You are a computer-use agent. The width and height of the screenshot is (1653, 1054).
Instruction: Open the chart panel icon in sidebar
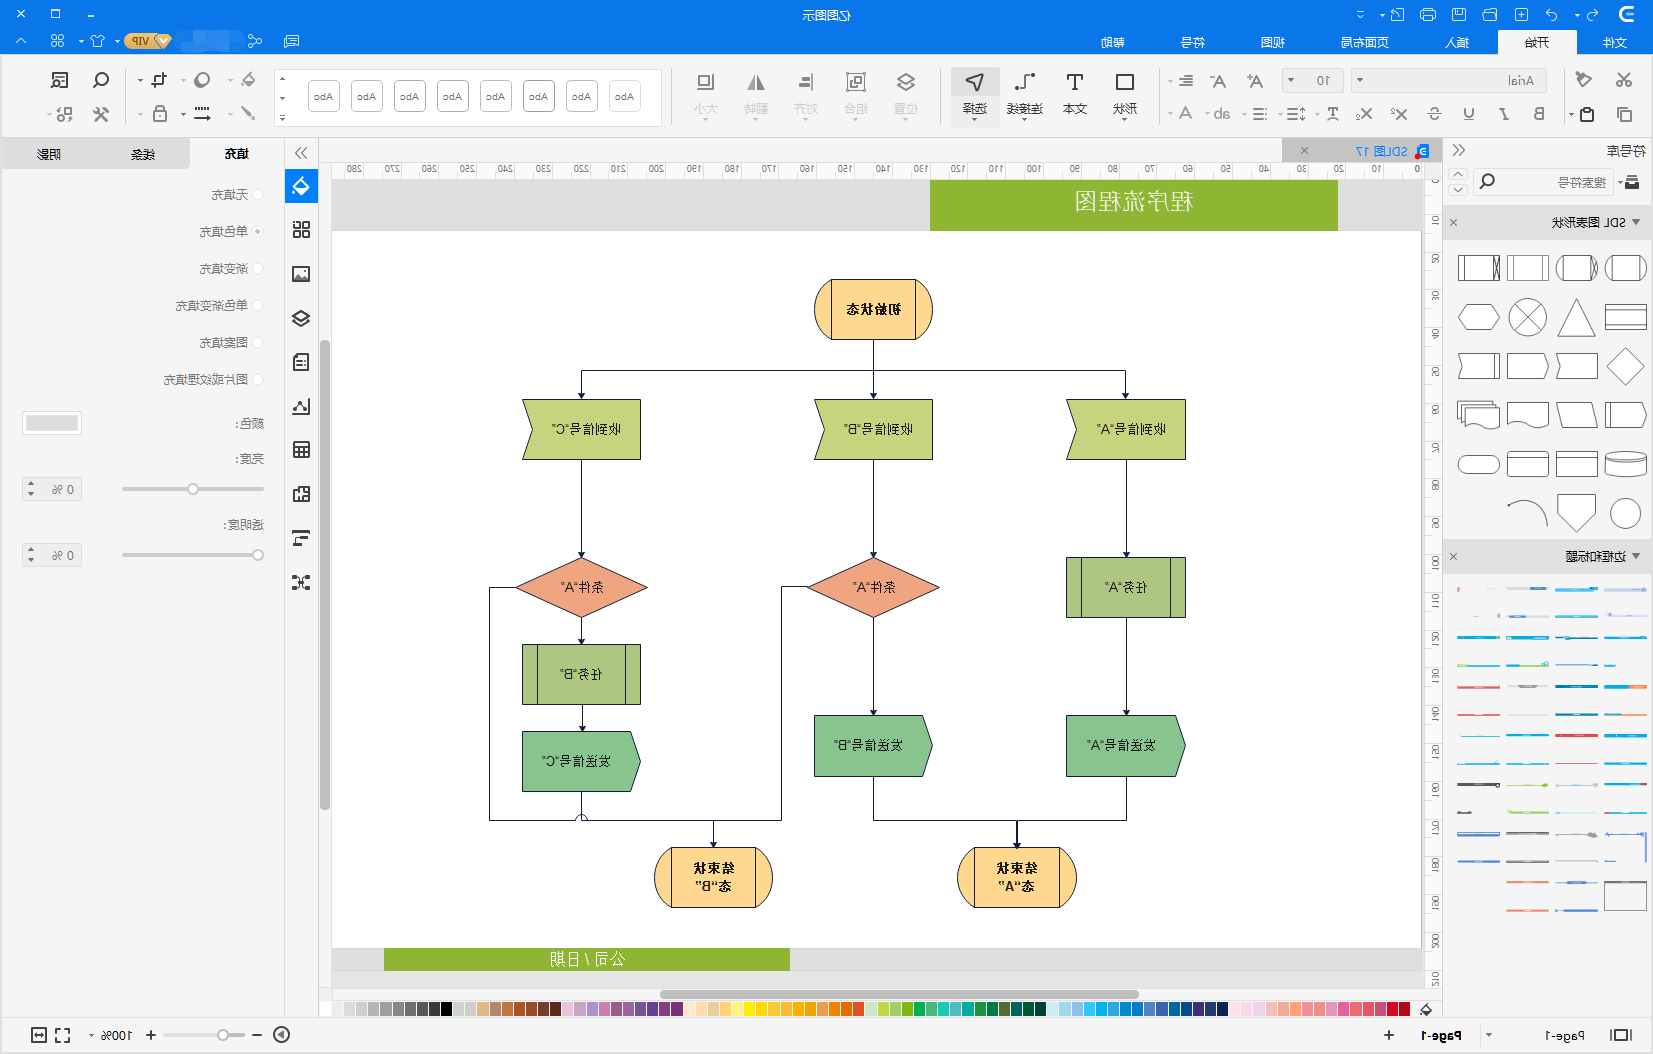[x=301, y=406]
